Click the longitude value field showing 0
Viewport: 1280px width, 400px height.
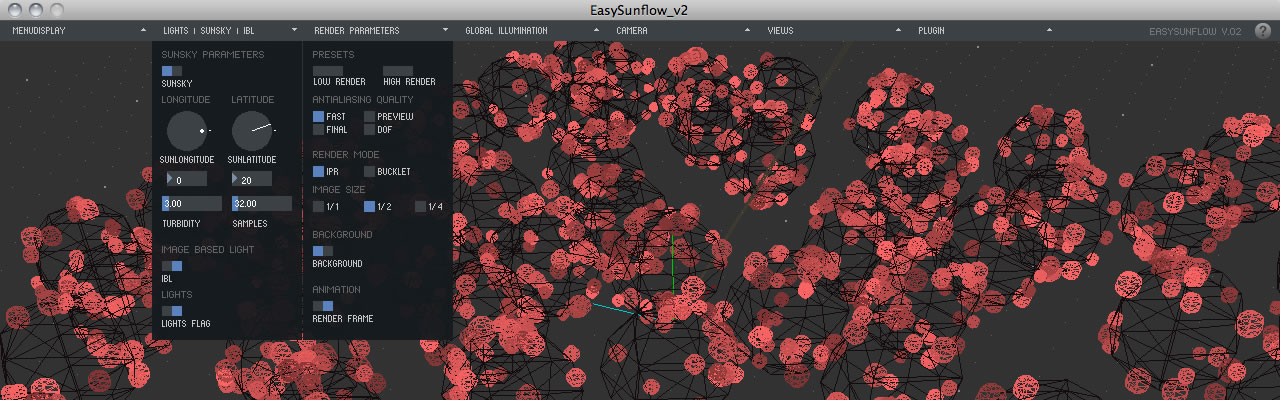[x=187, y=179]
